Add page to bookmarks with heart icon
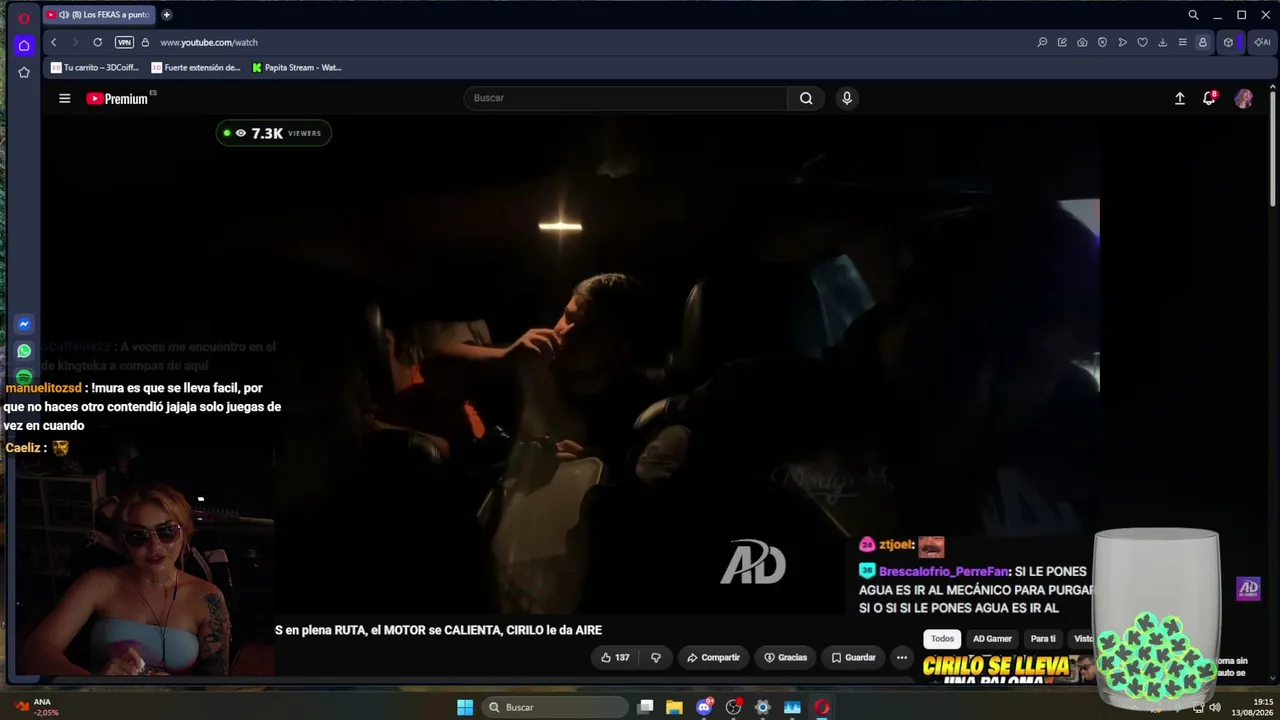Screen dimensions: 1280x720 point(1142,42)
